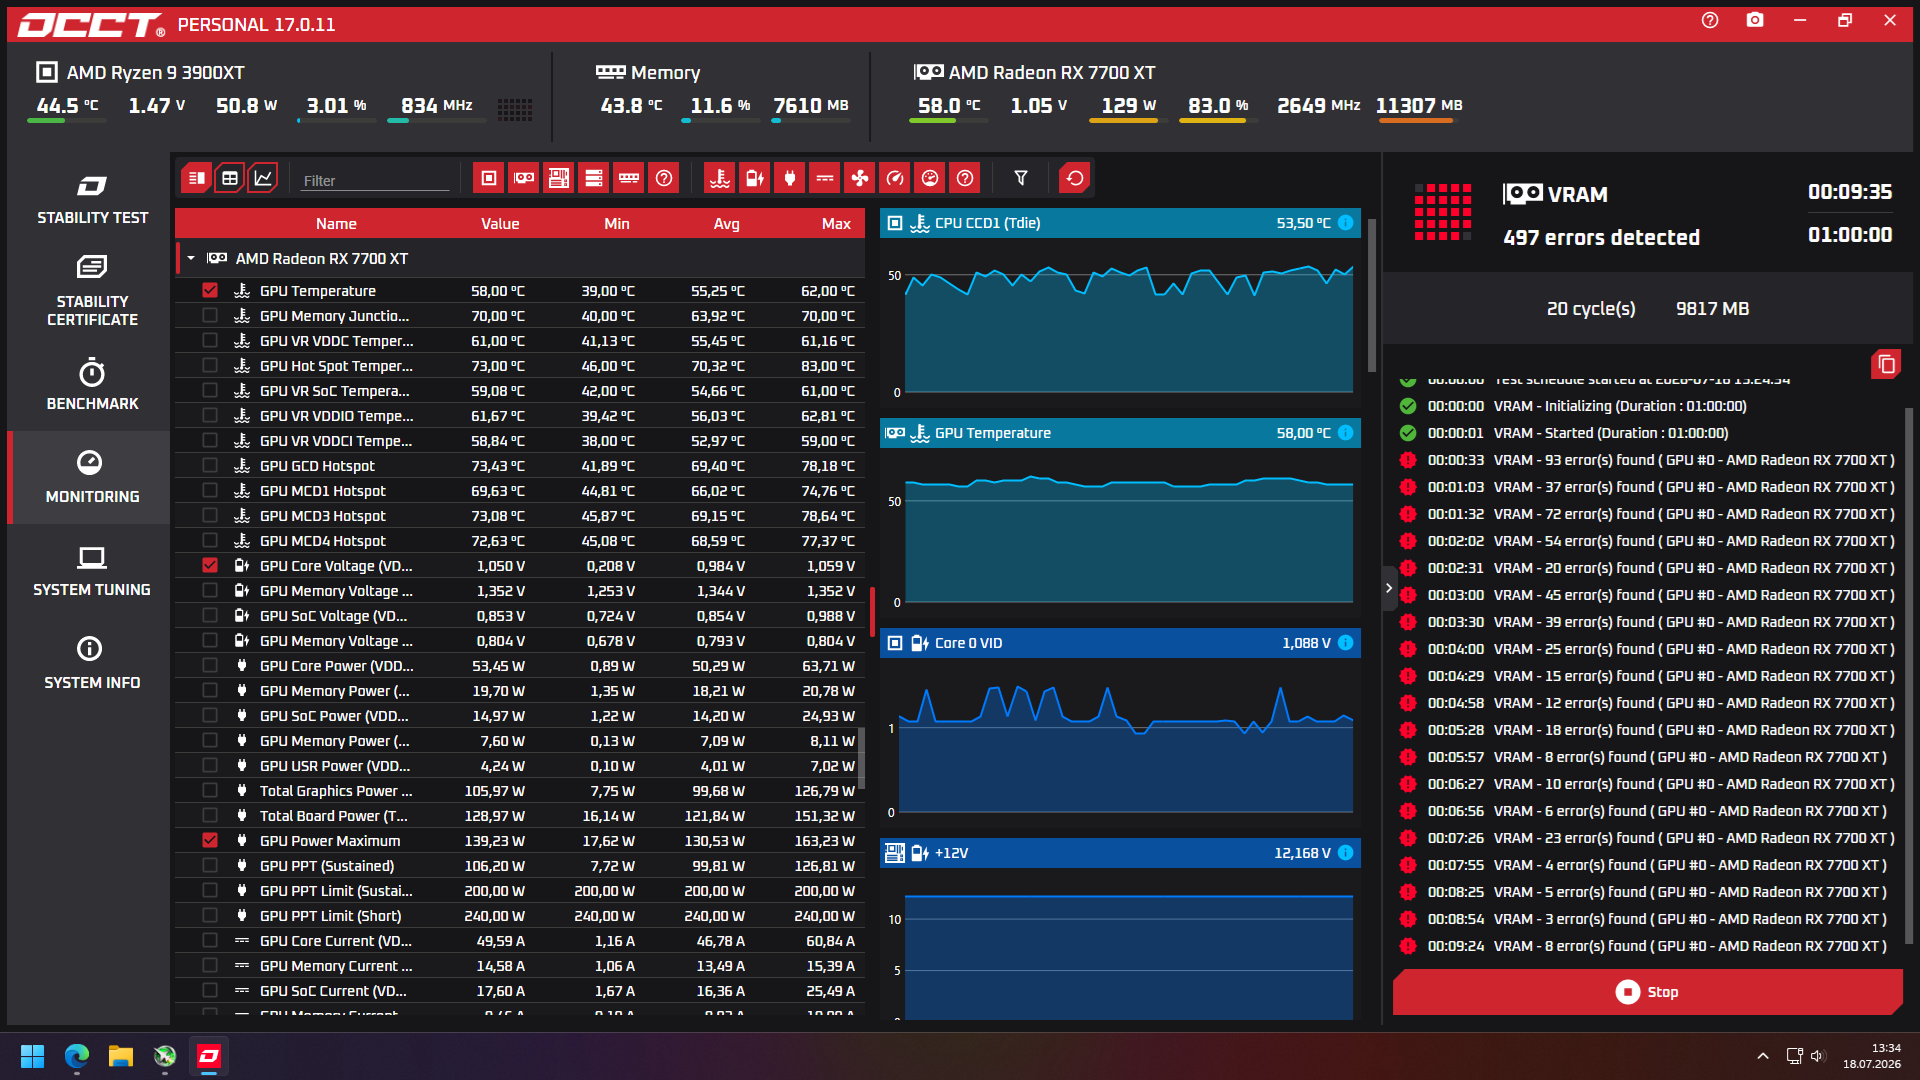The height and width of the screenshot is (1080, 1920).
Task: Filter sensors by CPU hardware icon
Action: click(489, 178)
